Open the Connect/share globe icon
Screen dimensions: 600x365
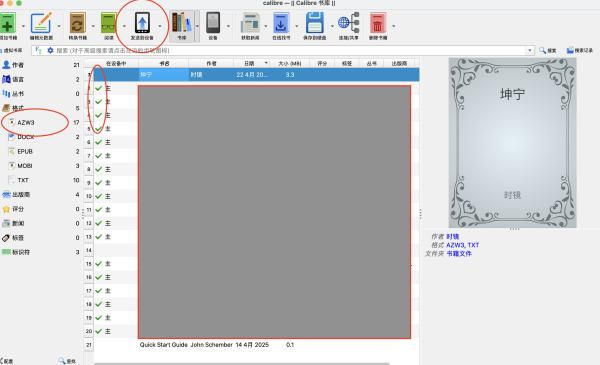(349, 23)
